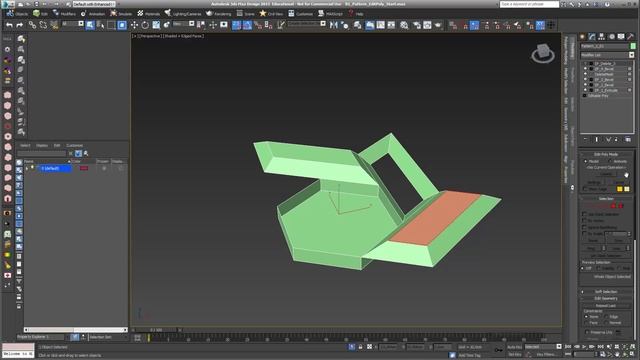Collapse the Edit Geometry rollout
640x360 pixels.
click(606, 298)
